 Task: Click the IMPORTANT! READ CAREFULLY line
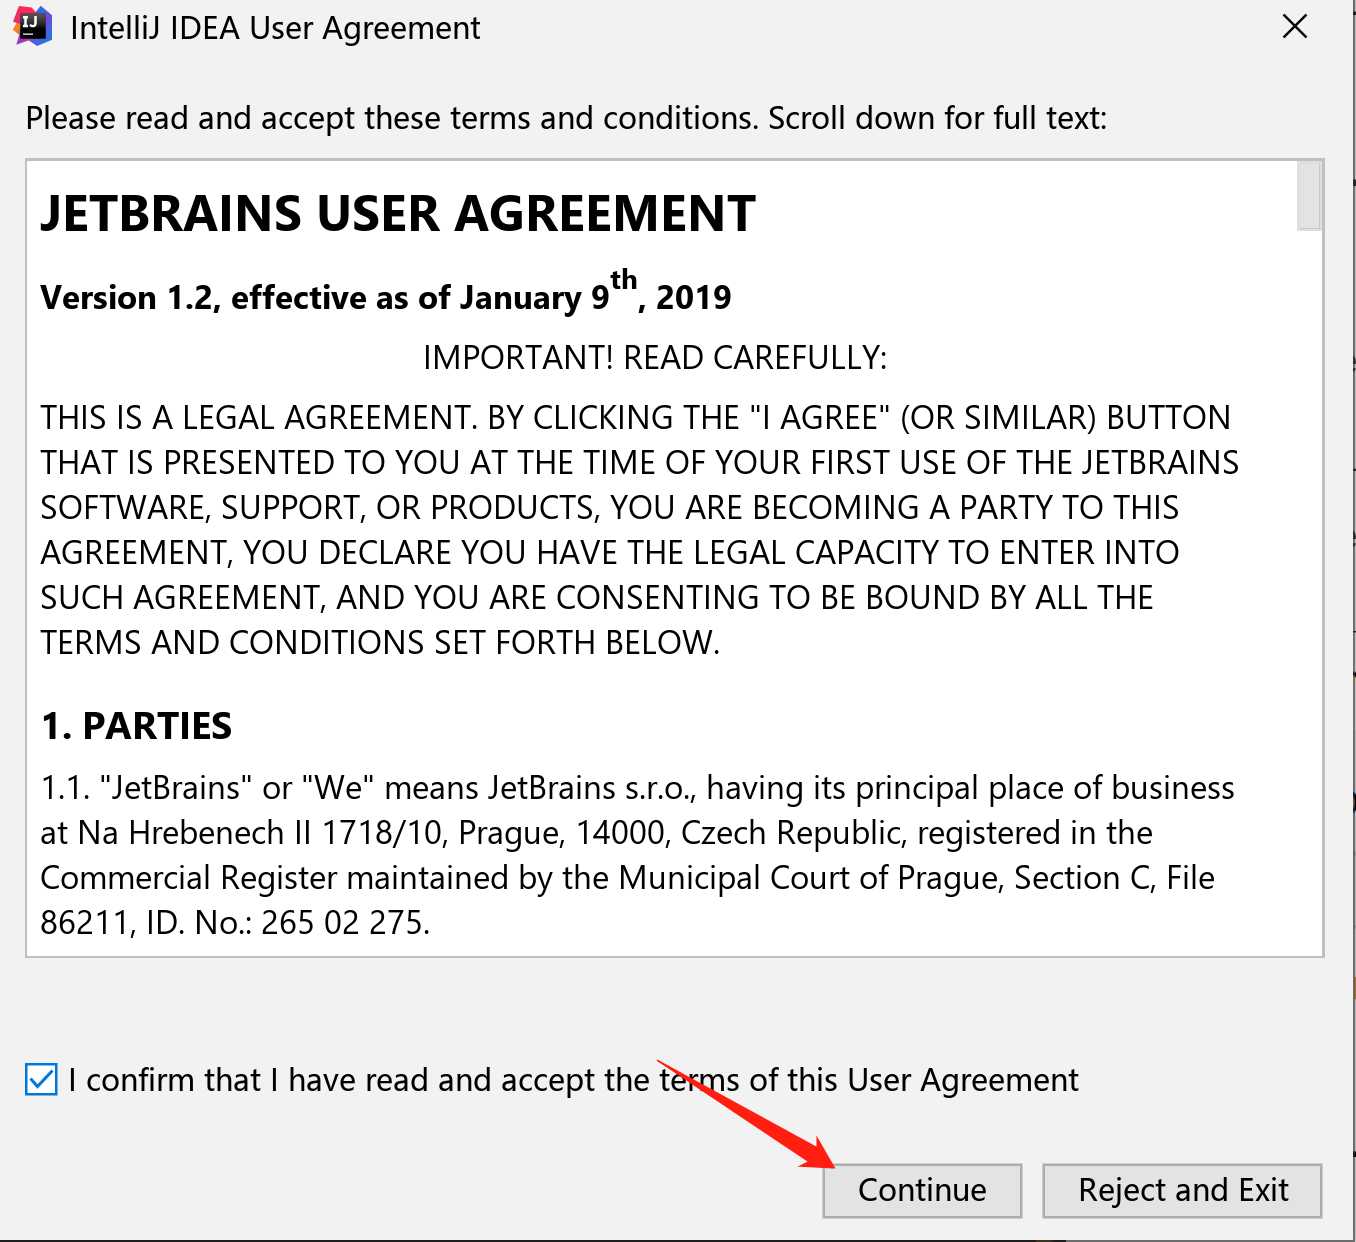tap(655, 358)
